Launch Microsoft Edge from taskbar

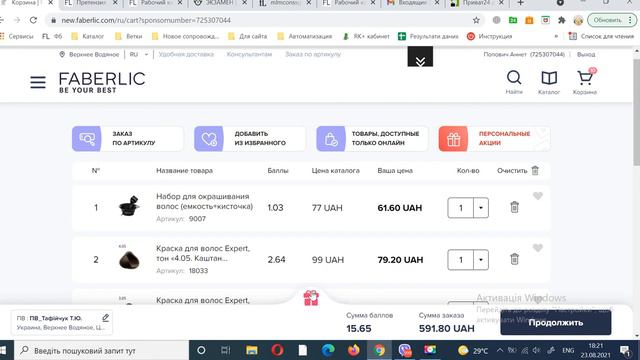click(x=328, y=350)
